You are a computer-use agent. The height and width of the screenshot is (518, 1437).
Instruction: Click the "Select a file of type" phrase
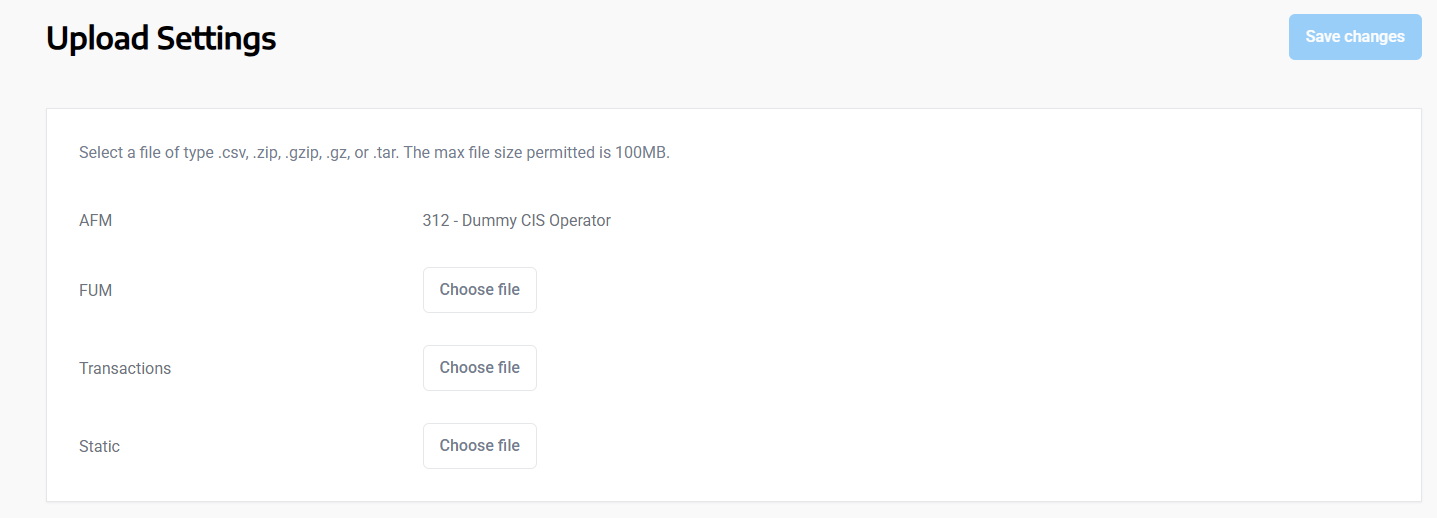[146, 154]
